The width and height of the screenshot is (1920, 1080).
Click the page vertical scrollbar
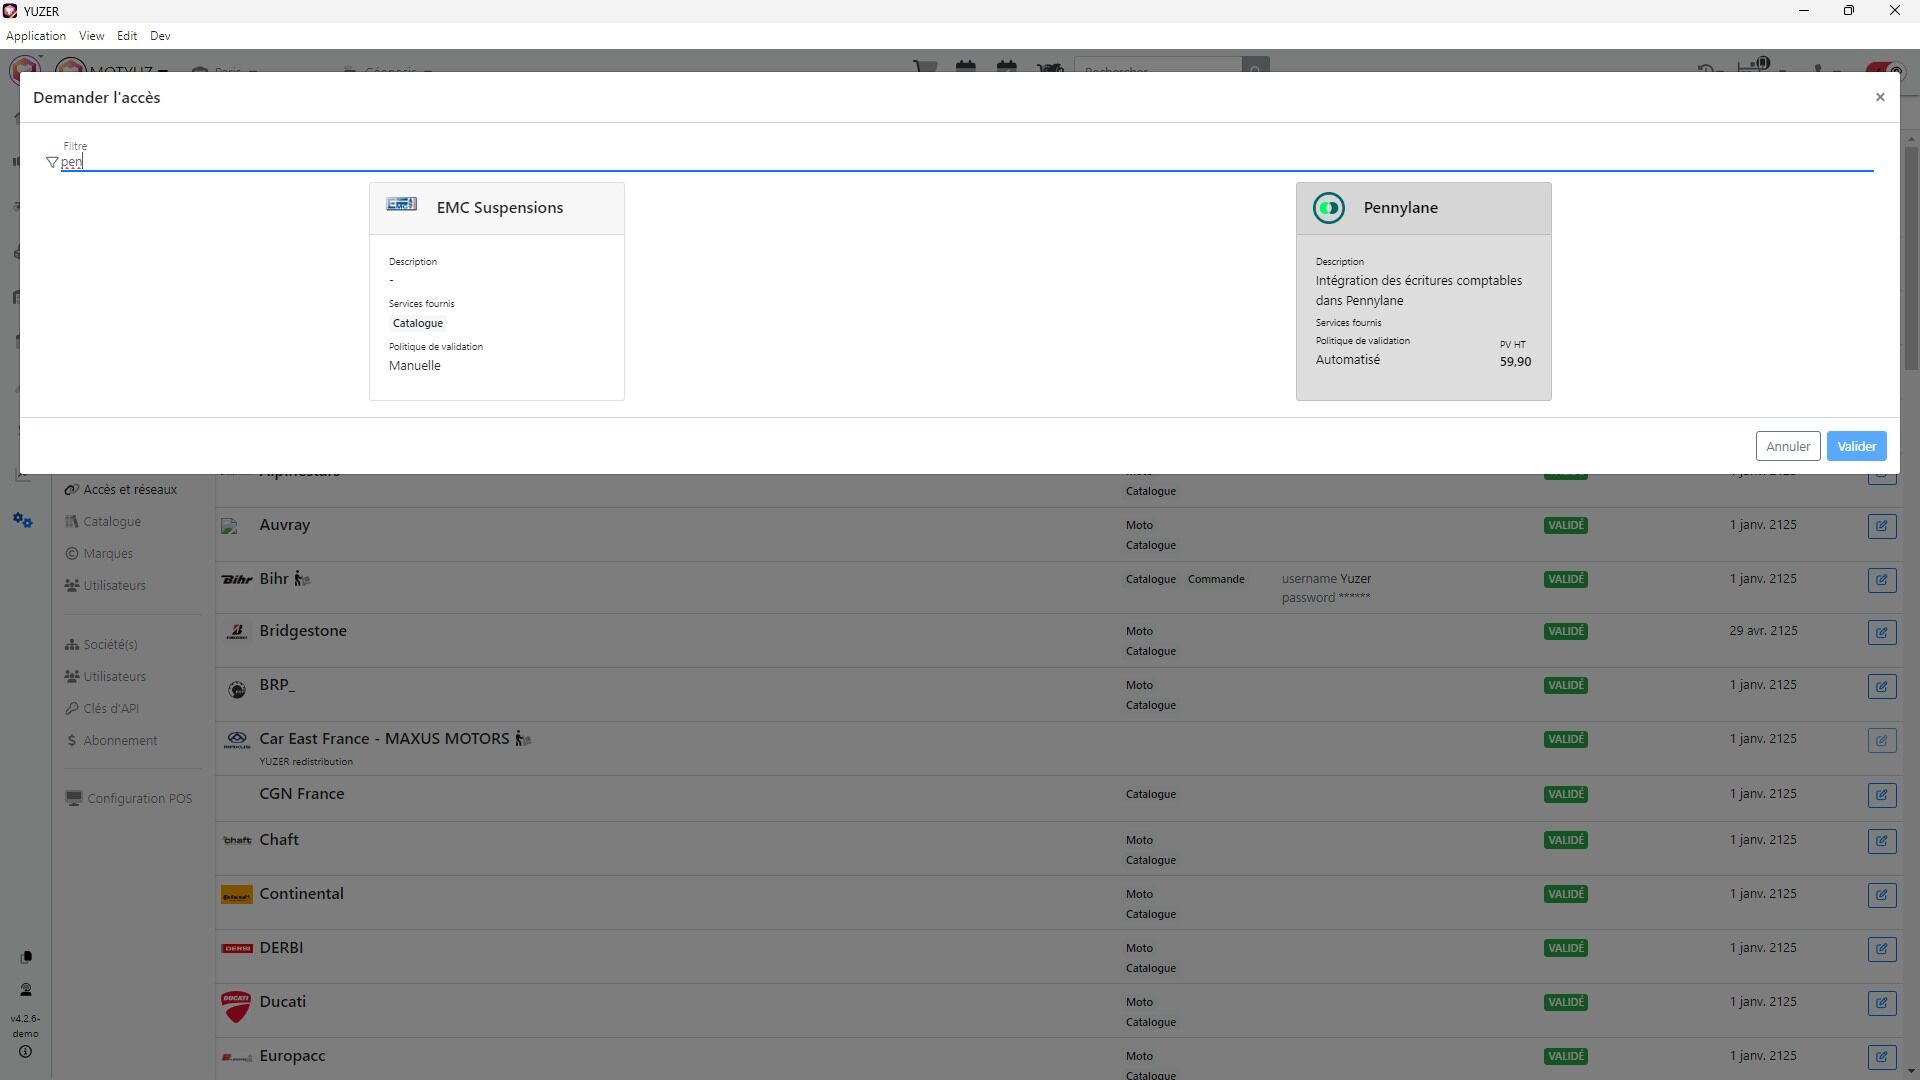1911,260
